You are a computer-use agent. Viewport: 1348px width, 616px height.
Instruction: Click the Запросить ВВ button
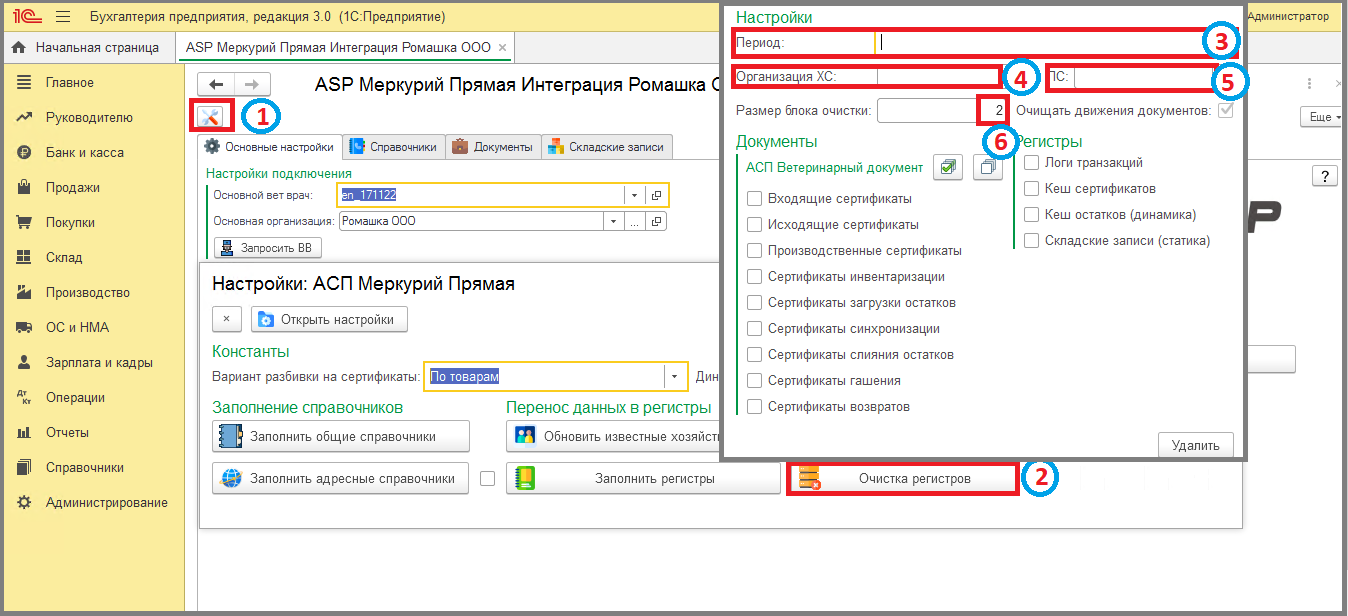tap(268, 247)
